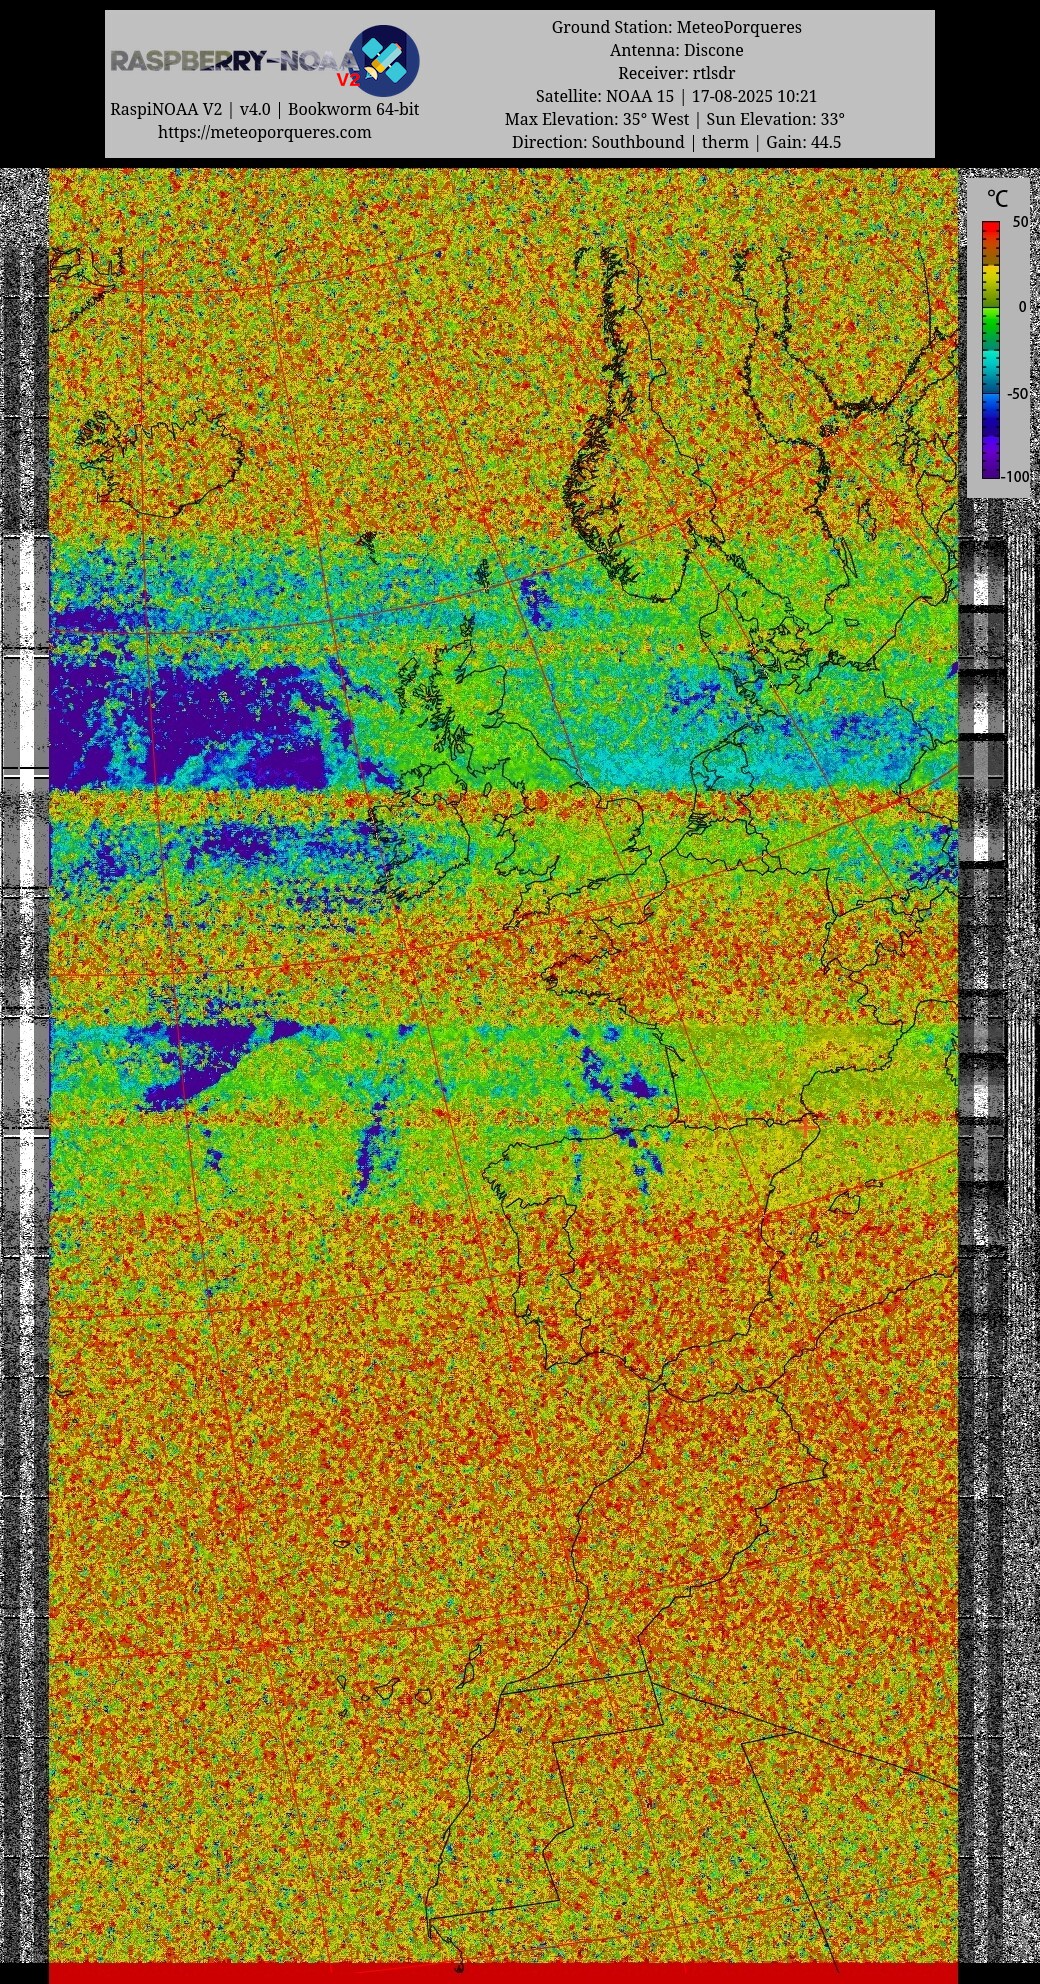Image resolution: width=1040 pixels, height=1984 pixels.
Task: Click the 'Satellite: NOAA 15 | 17-08-2025 10:21' line
Action: coord(677,96)
